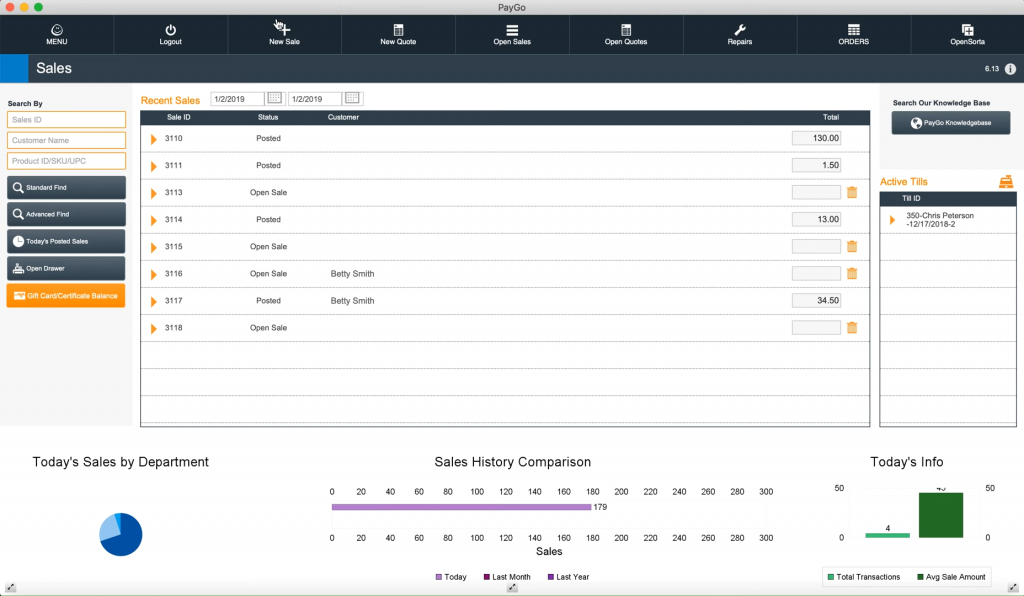Delete open sale 3113 via trash icon
This screenshot has height=596, width=1024.
[x=852, y=192]
